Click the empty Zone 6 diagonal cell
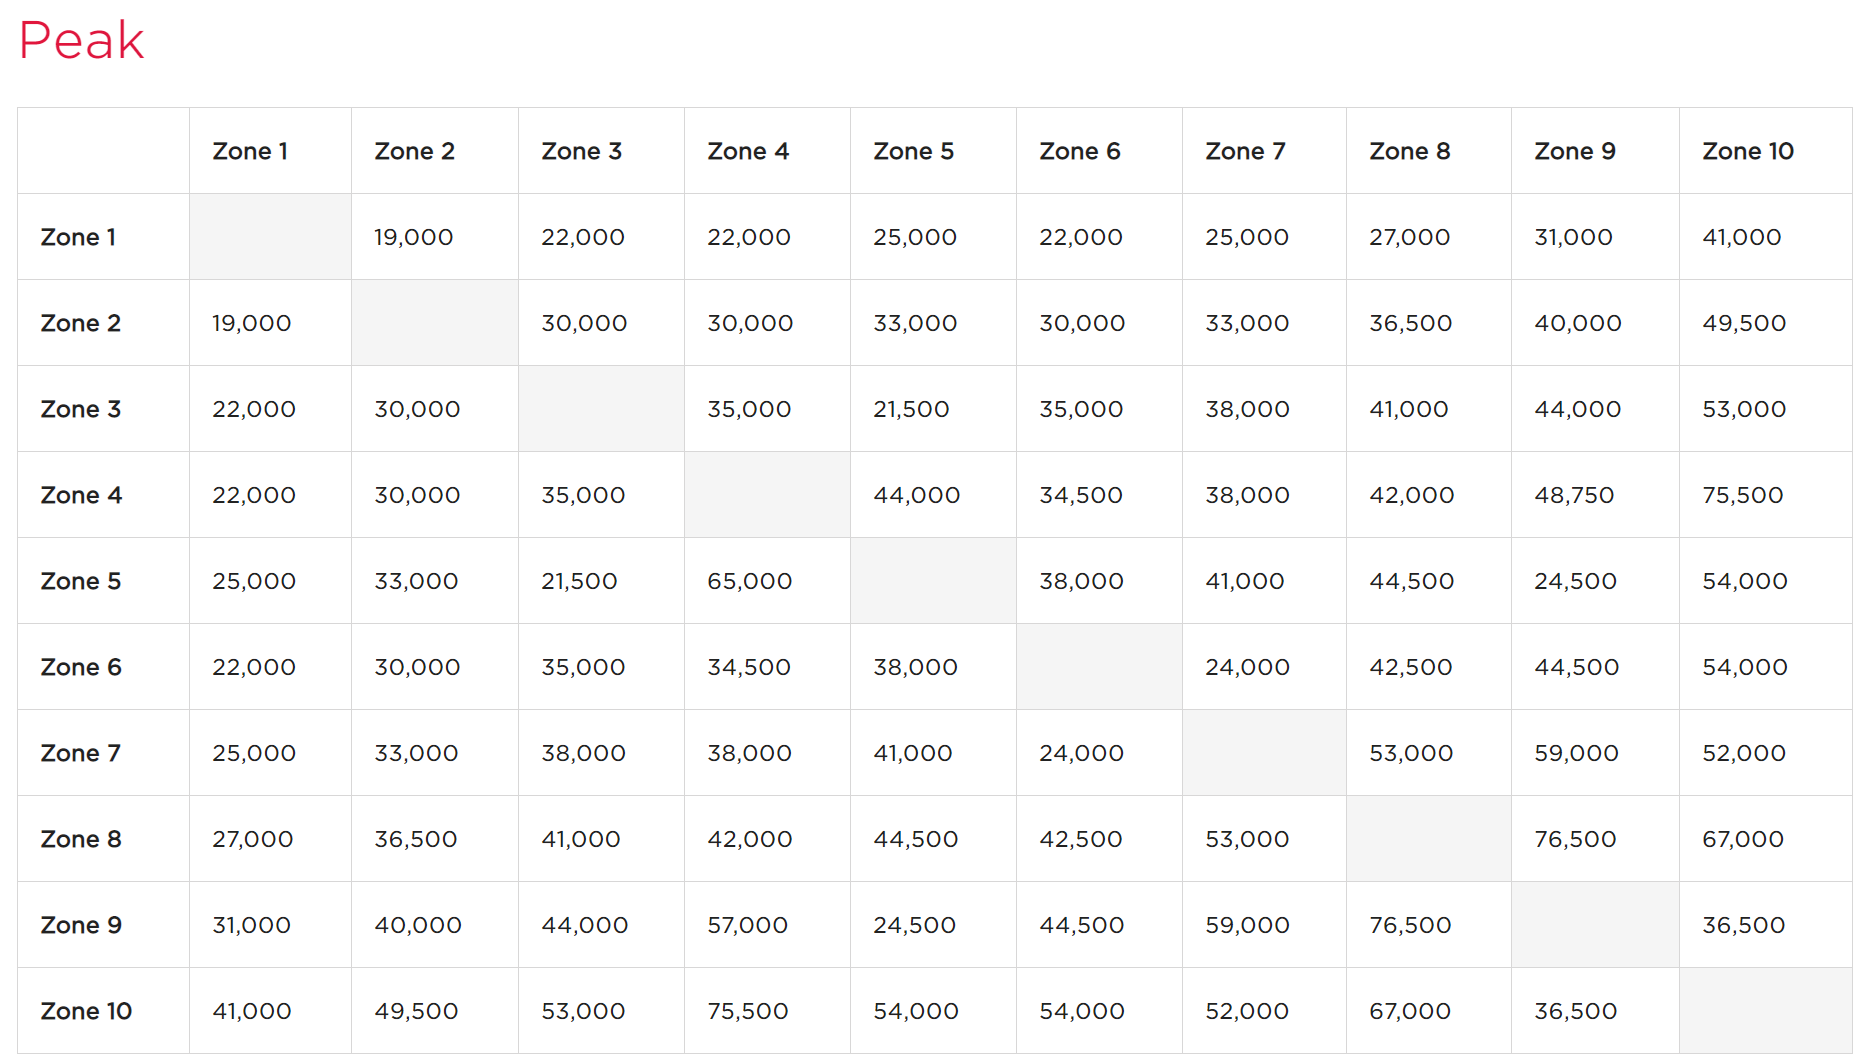This screenshot has width=1869, height=1063. (x=1099, y=667)
